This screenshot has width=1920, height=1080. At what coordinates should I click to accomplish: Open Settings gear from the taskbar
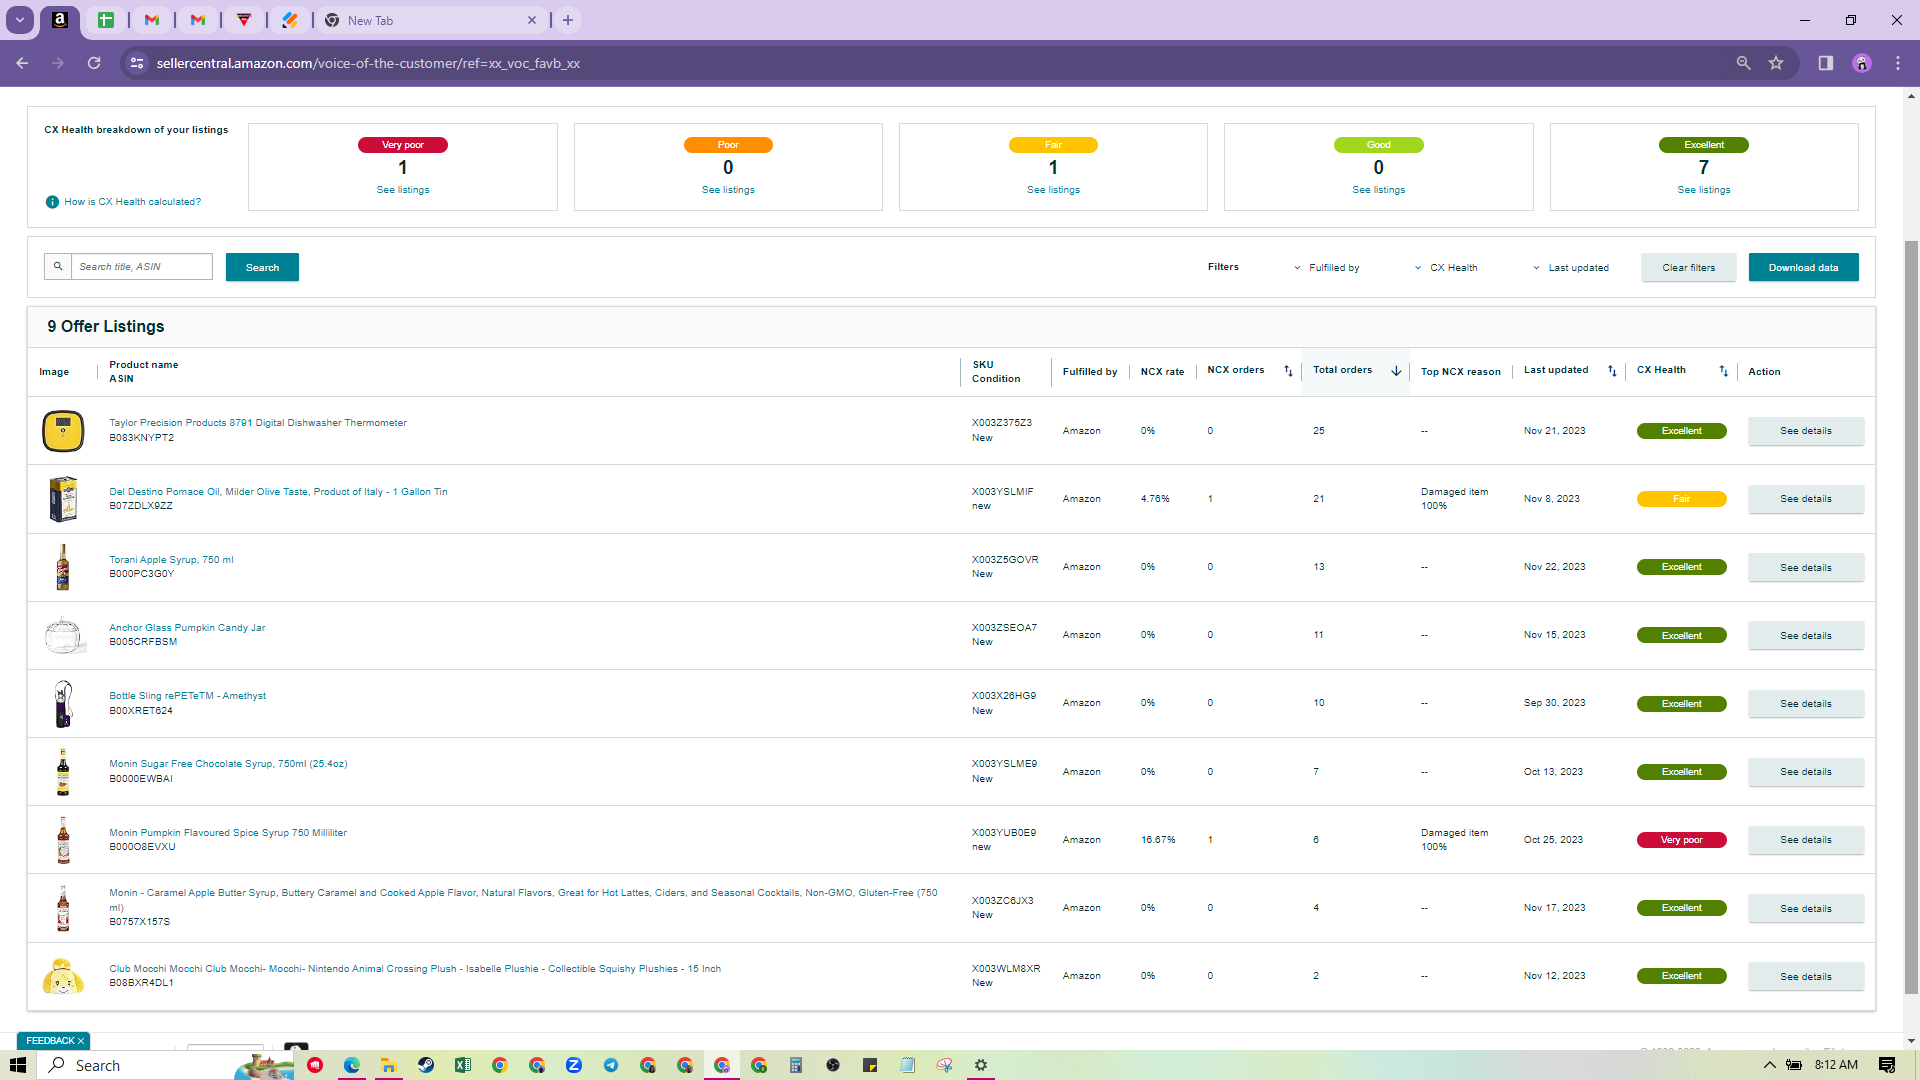tap(981, 1065)
